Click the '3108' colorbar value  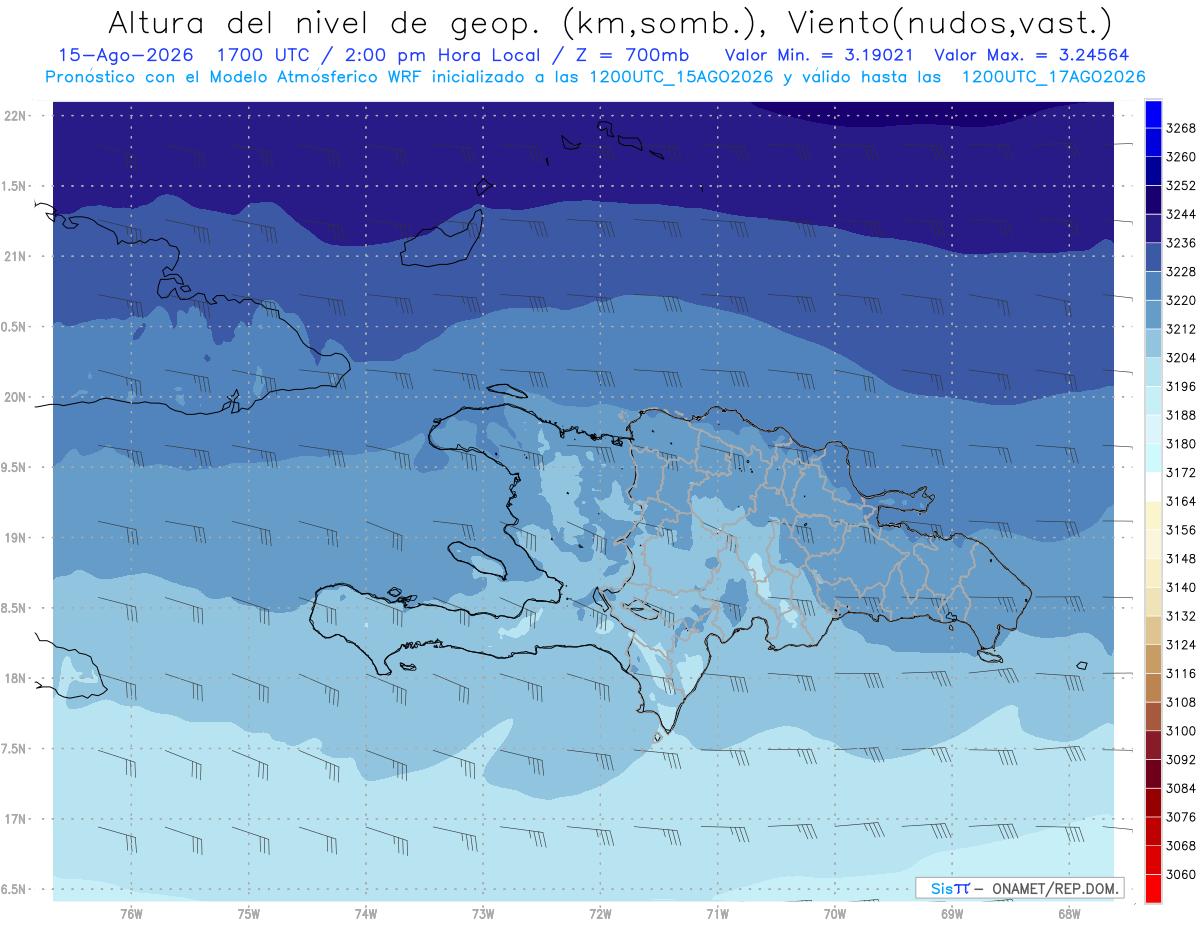click(1181, 702)
